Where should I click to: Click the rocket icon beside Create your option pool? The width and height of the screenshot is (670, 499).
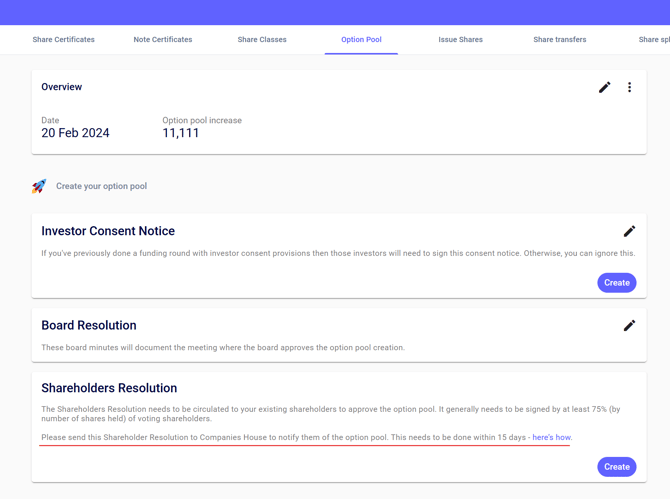click(39, 186)
